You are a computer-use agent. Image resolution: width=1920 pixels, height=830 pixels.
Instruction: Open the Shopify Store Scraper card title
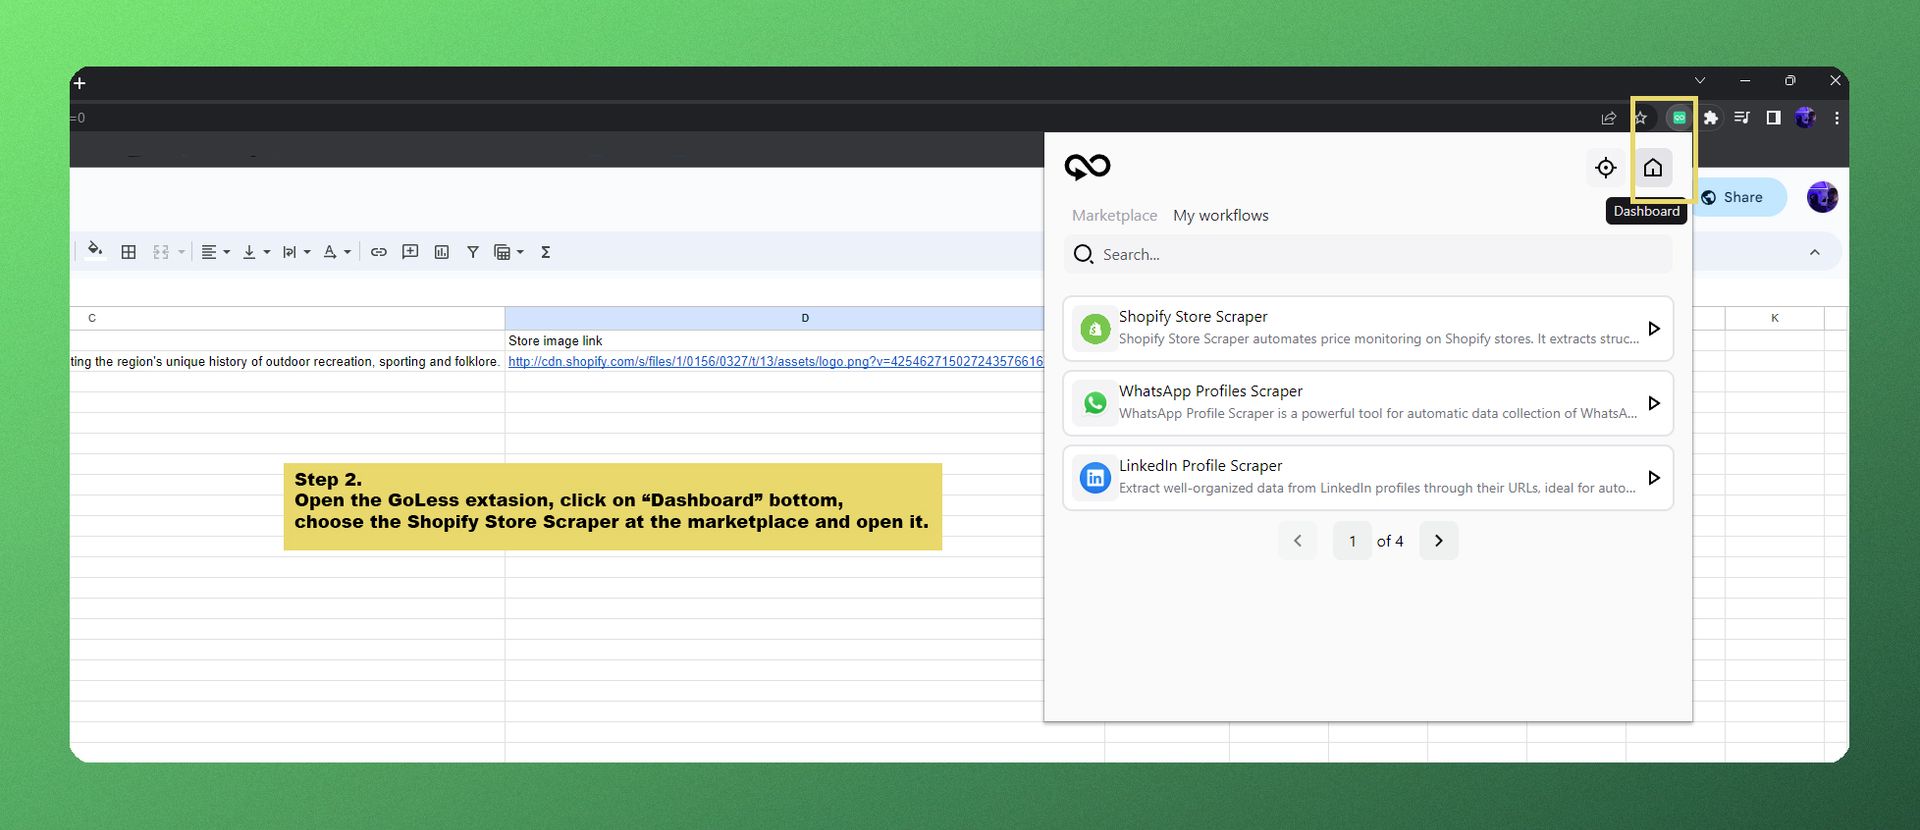tap(1193, 316)
